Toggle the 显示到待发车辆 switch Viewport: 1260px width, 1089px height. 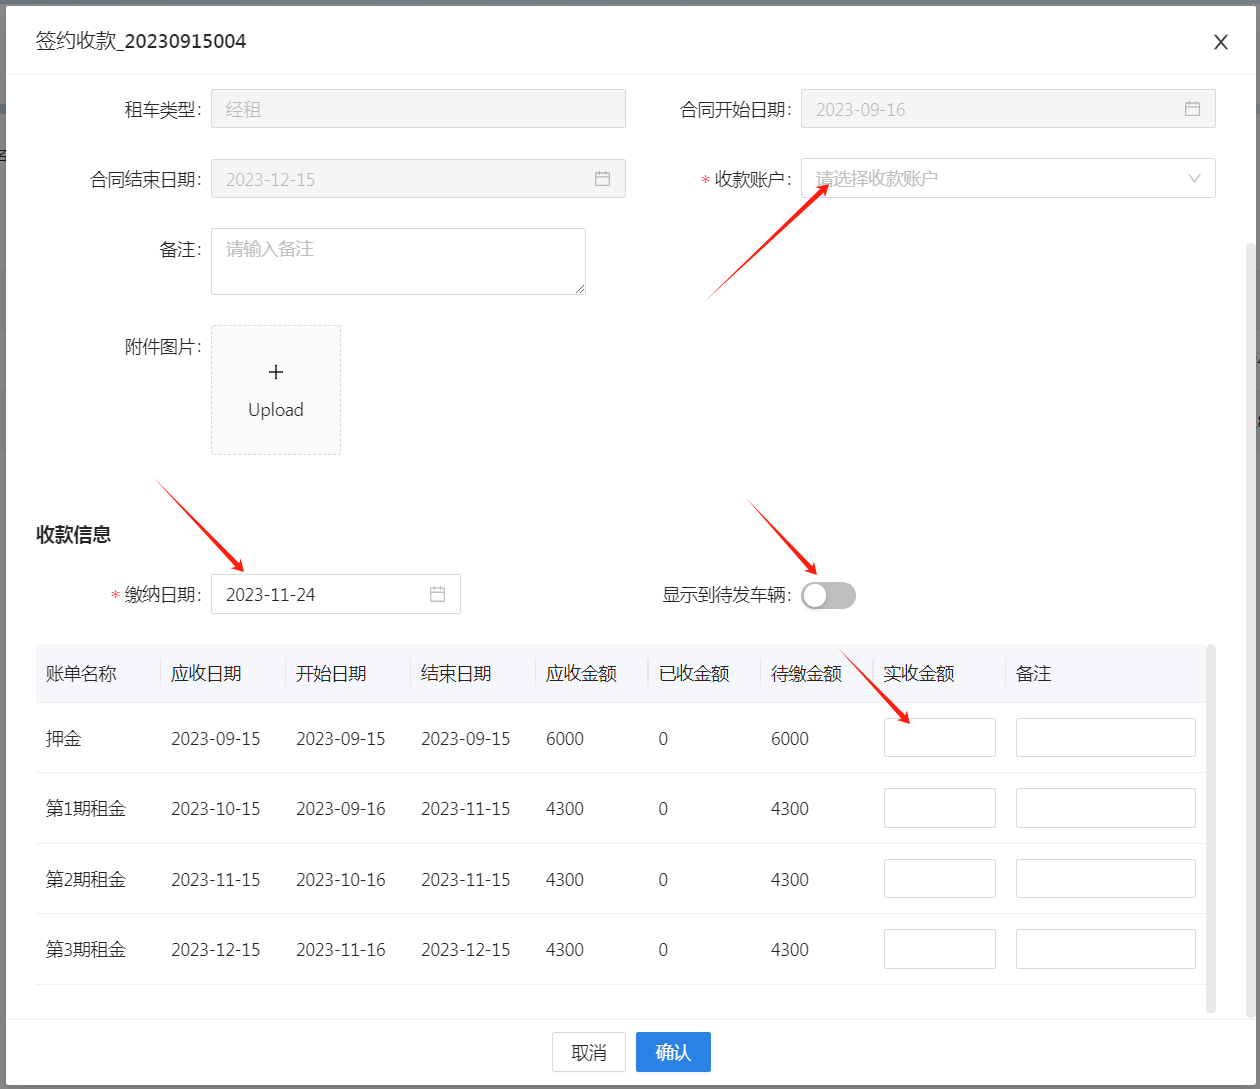click(x=828, y=596)
